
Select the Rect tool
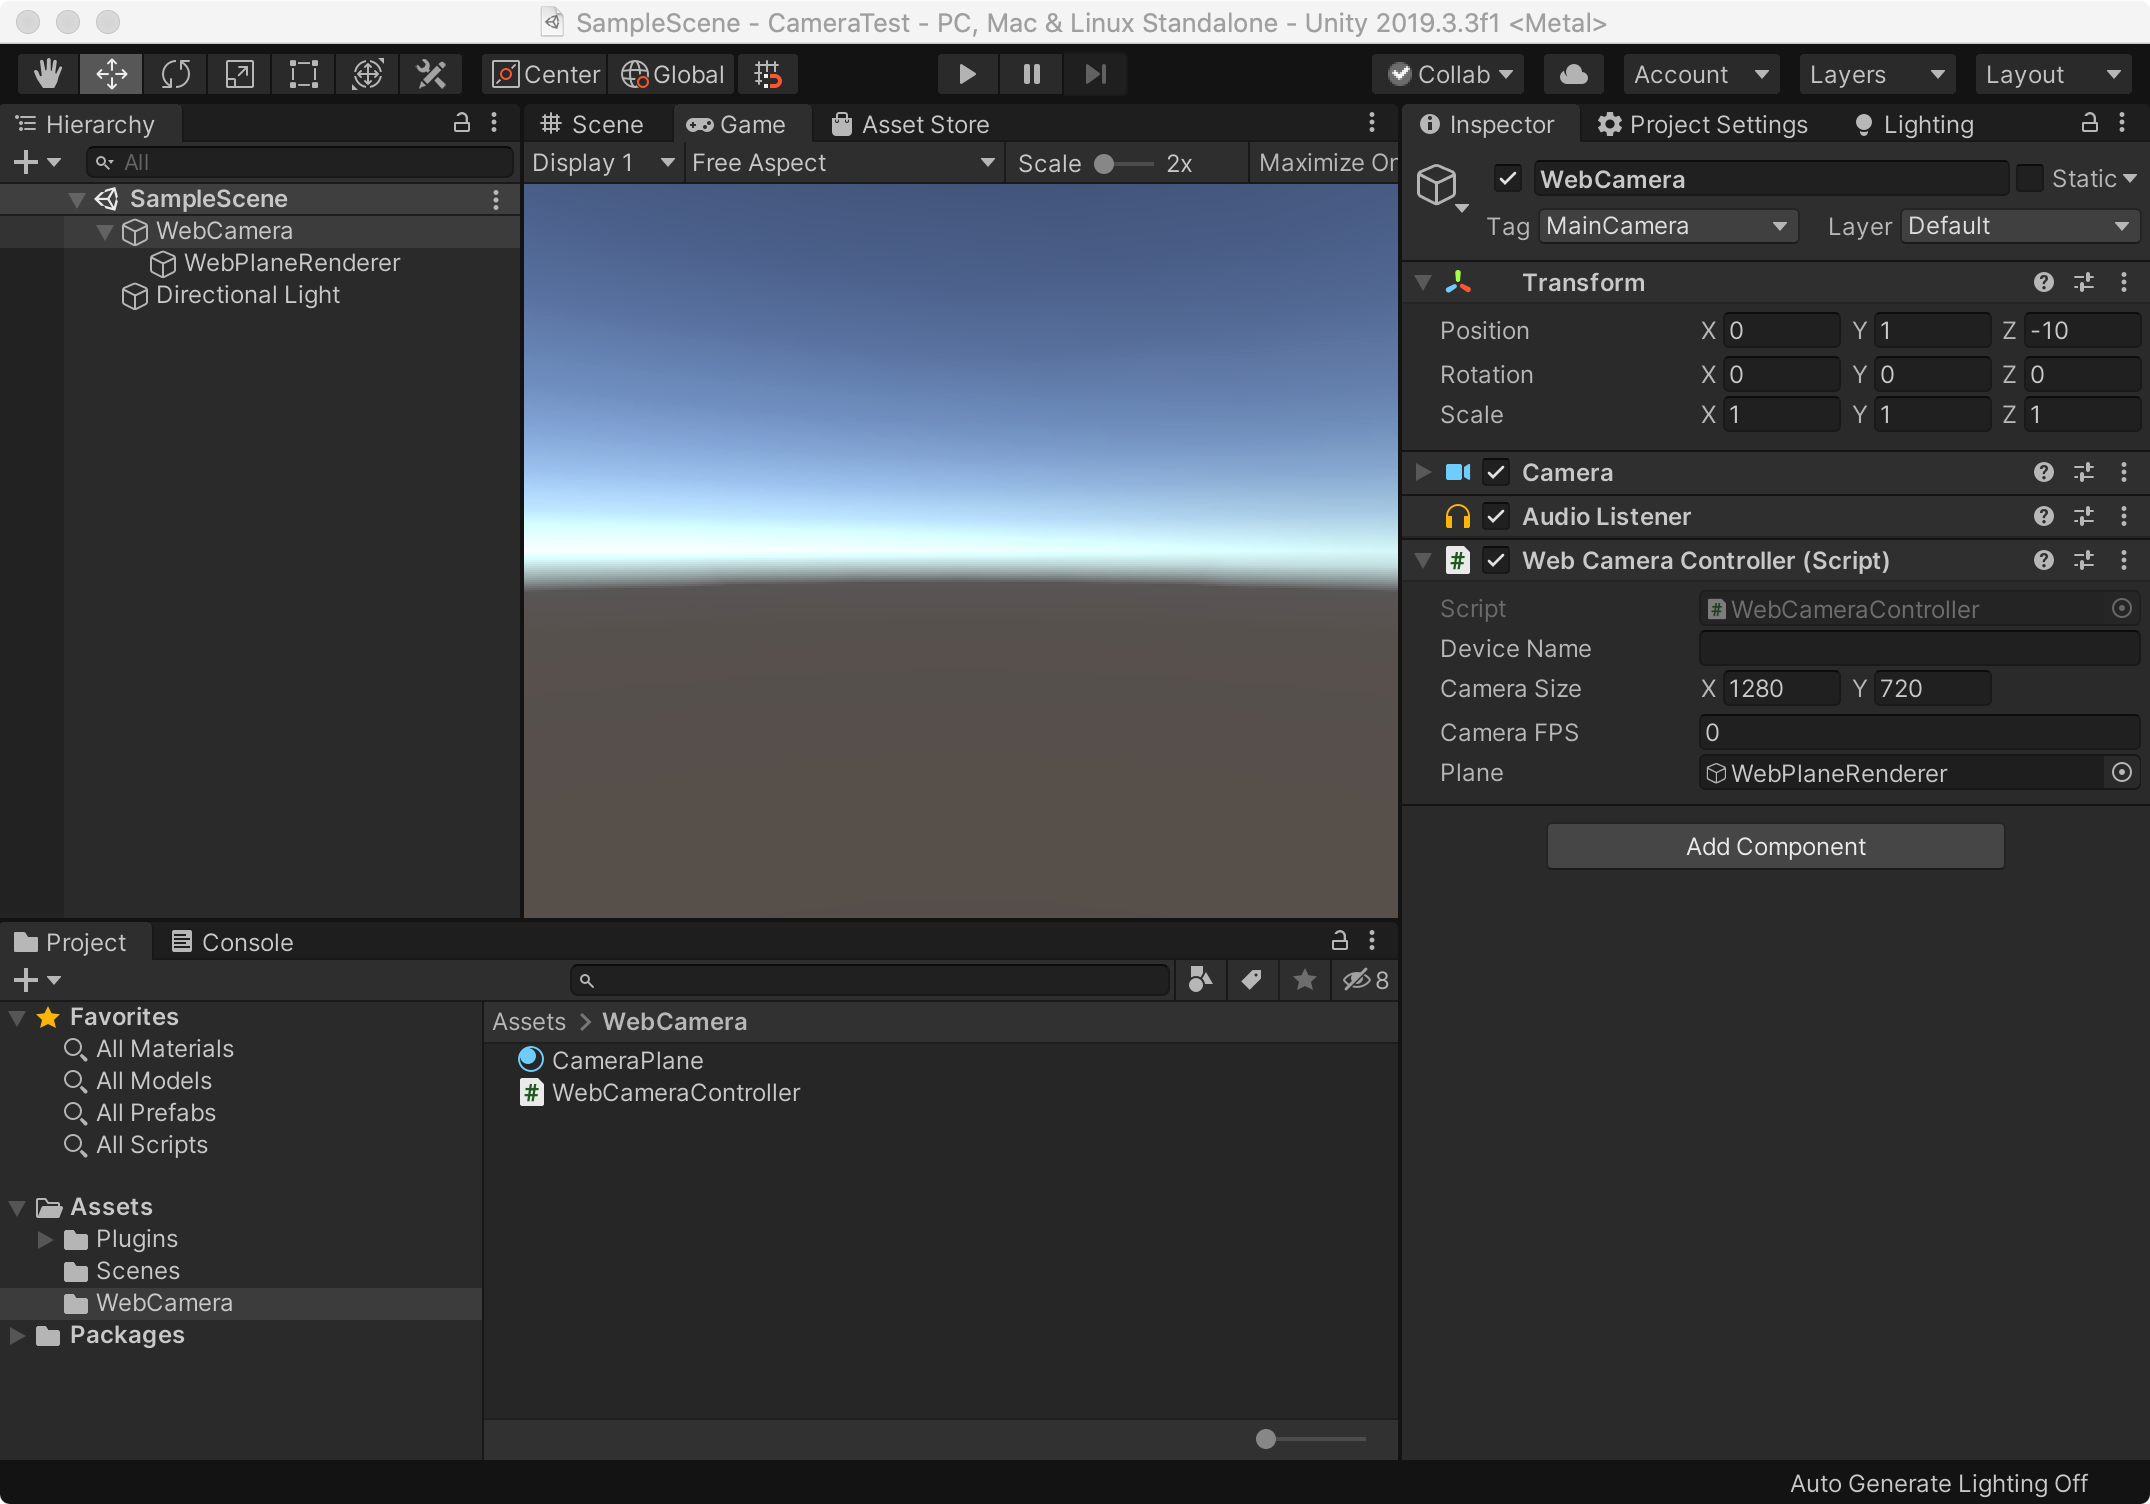tap(303, 74)
